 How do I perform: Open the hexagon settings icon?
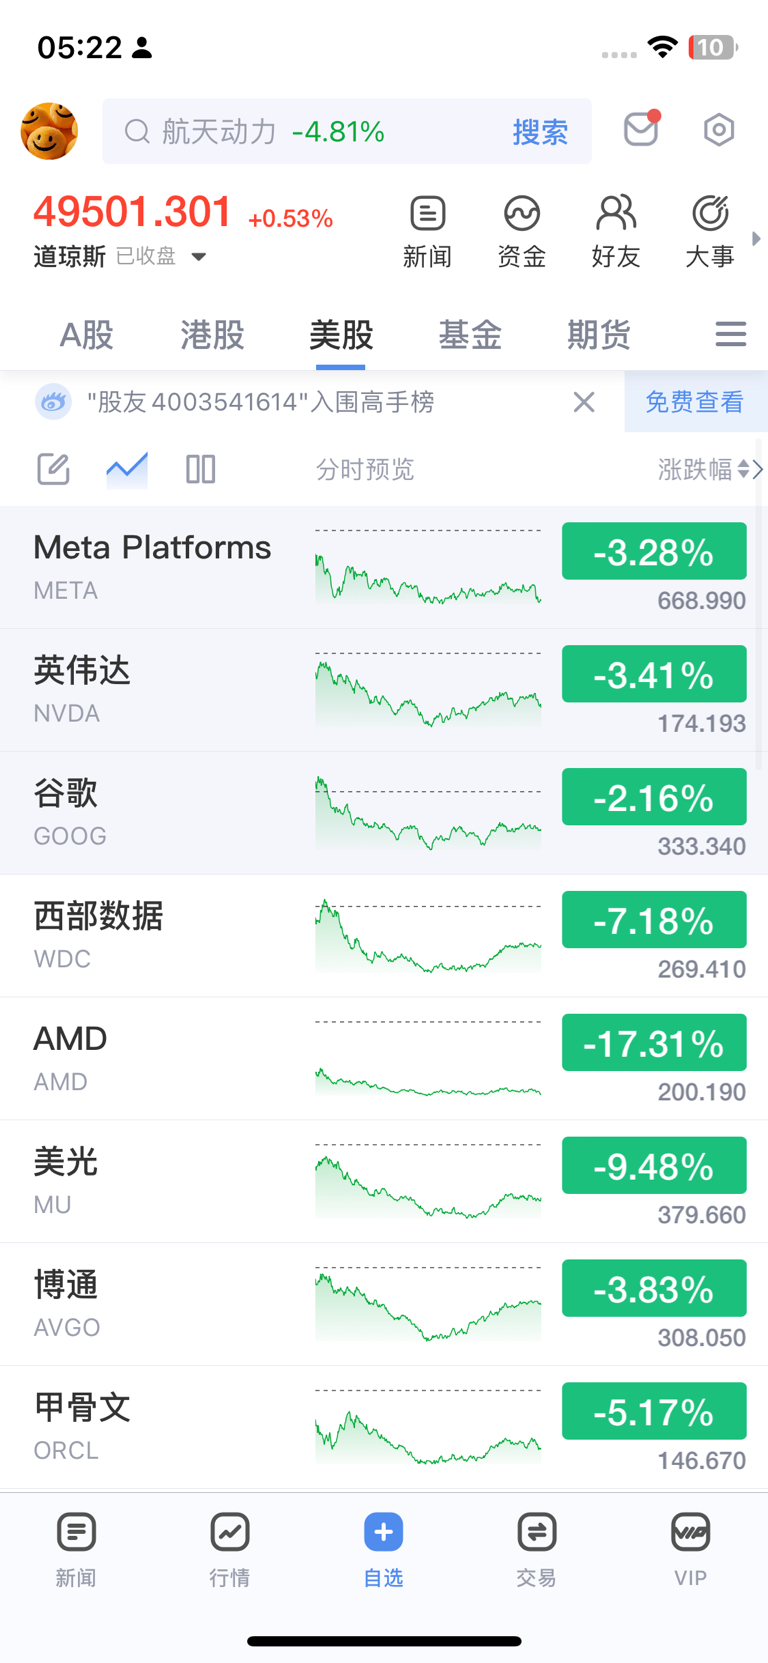(x=718, y=130)
